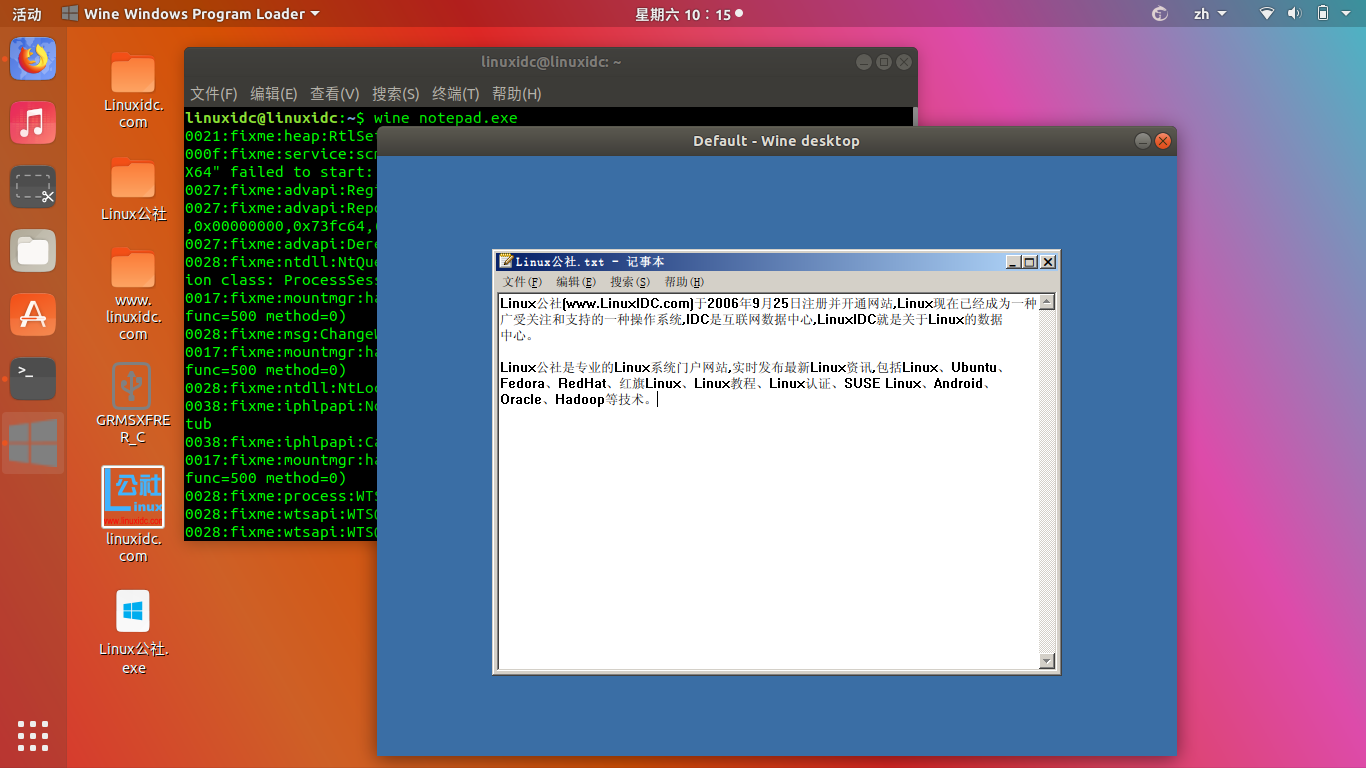1366x768 pixels.
Task: Minimize the Wine desktop window
Action: point(1143,141)
